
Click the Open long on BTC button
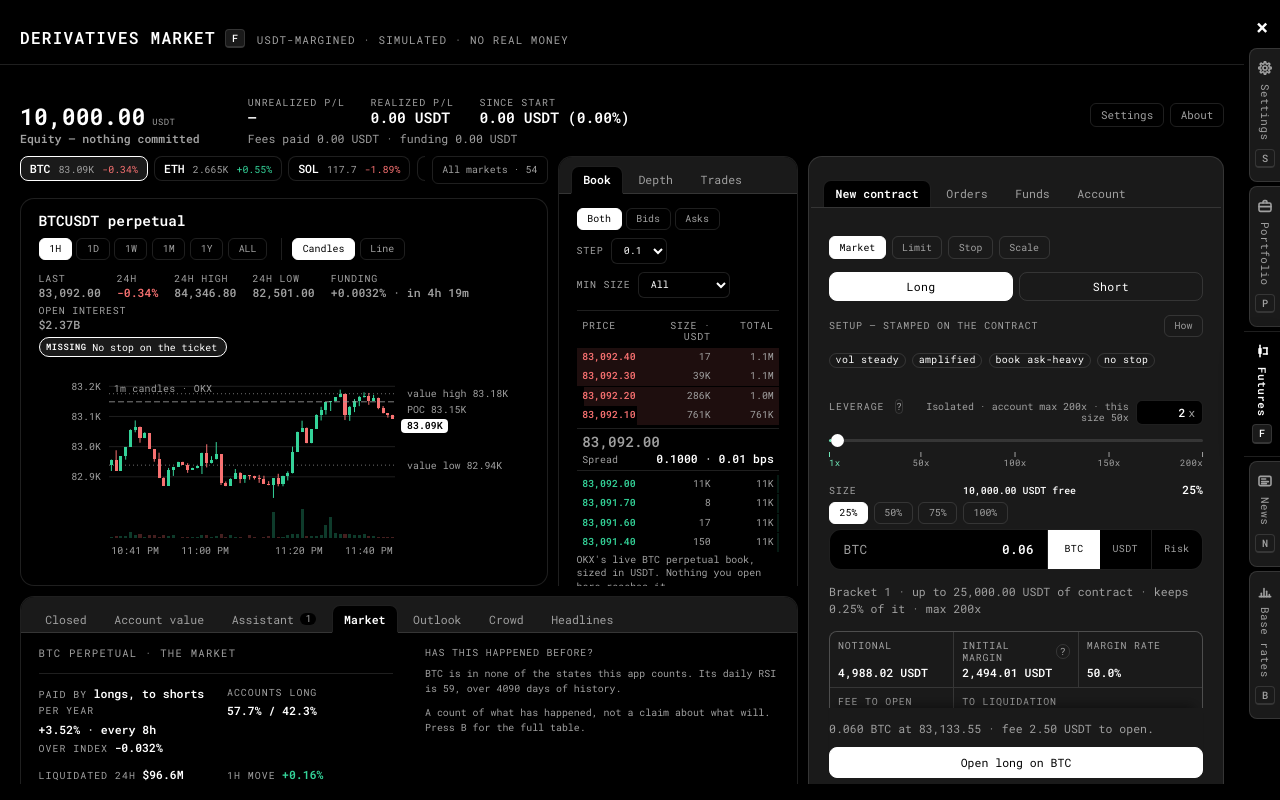click(1015, 763)
